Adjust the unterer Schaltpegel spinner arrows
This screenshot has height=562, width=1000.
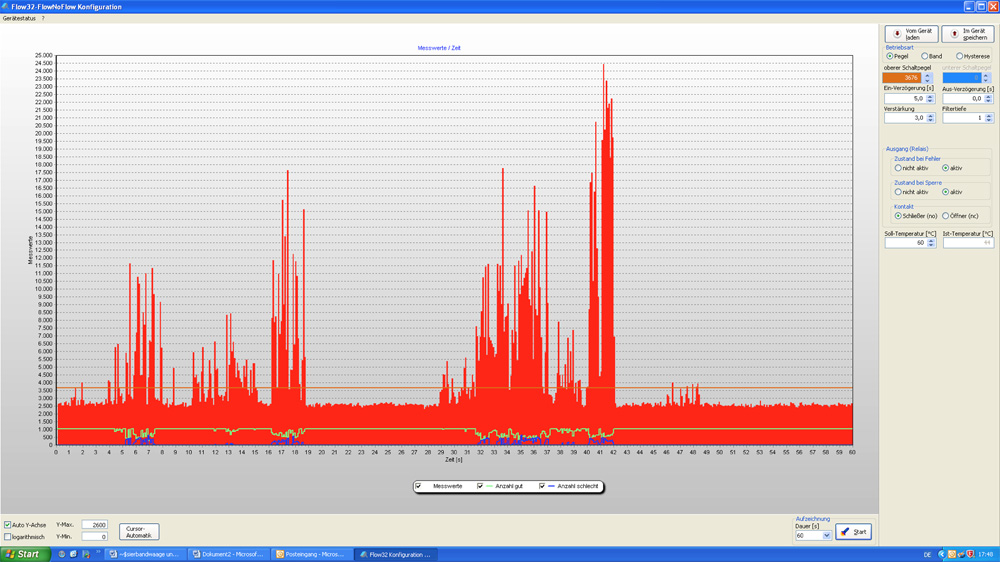click(x=986, y=78)
